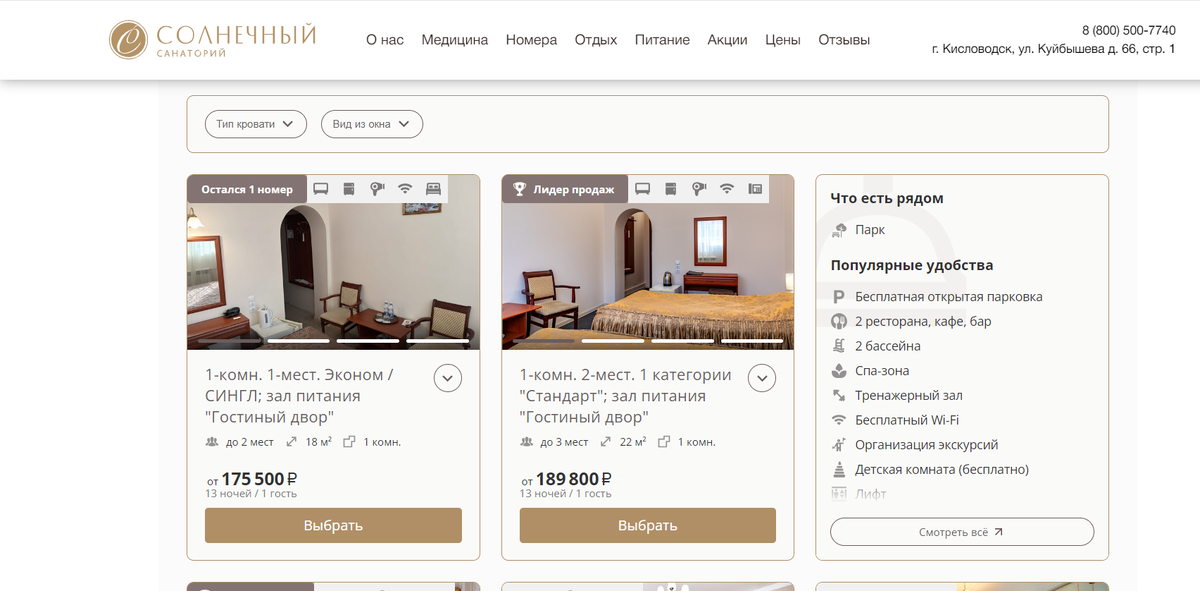
Task: Click lotus icon beside Спа-зона
Action: pyautogui.click(x=839, y=371)
